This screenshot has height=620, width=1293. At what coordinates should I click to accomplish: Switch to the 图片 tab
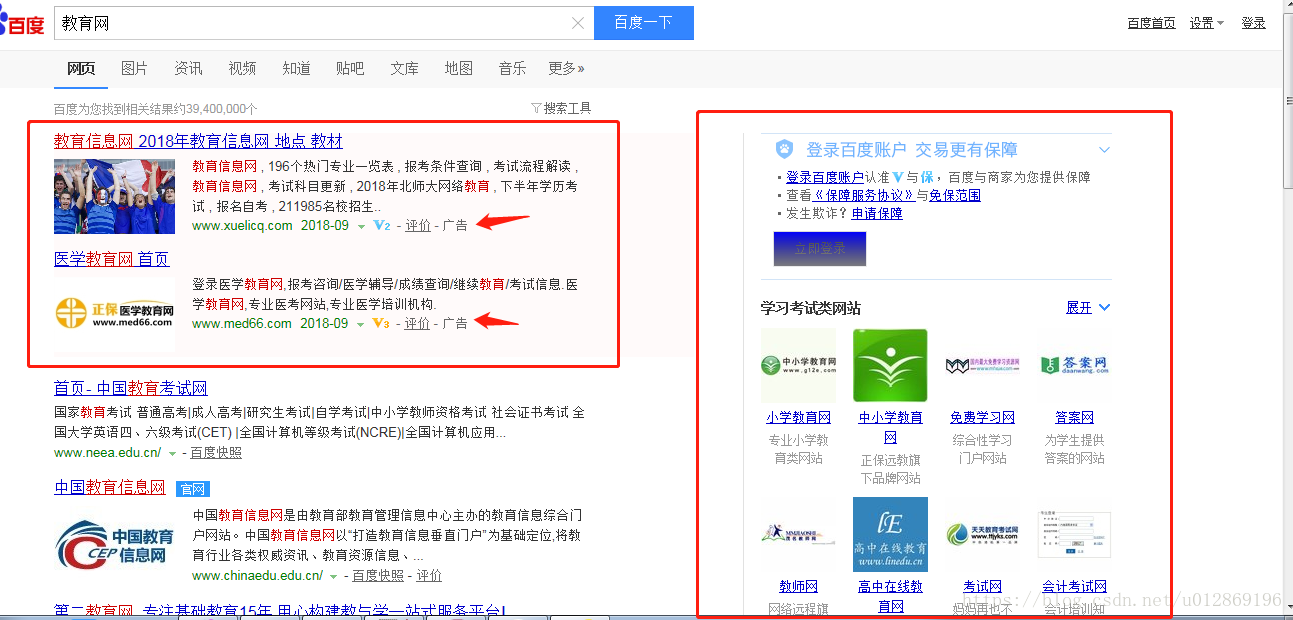pyautogui.click(x=134, y=68)
